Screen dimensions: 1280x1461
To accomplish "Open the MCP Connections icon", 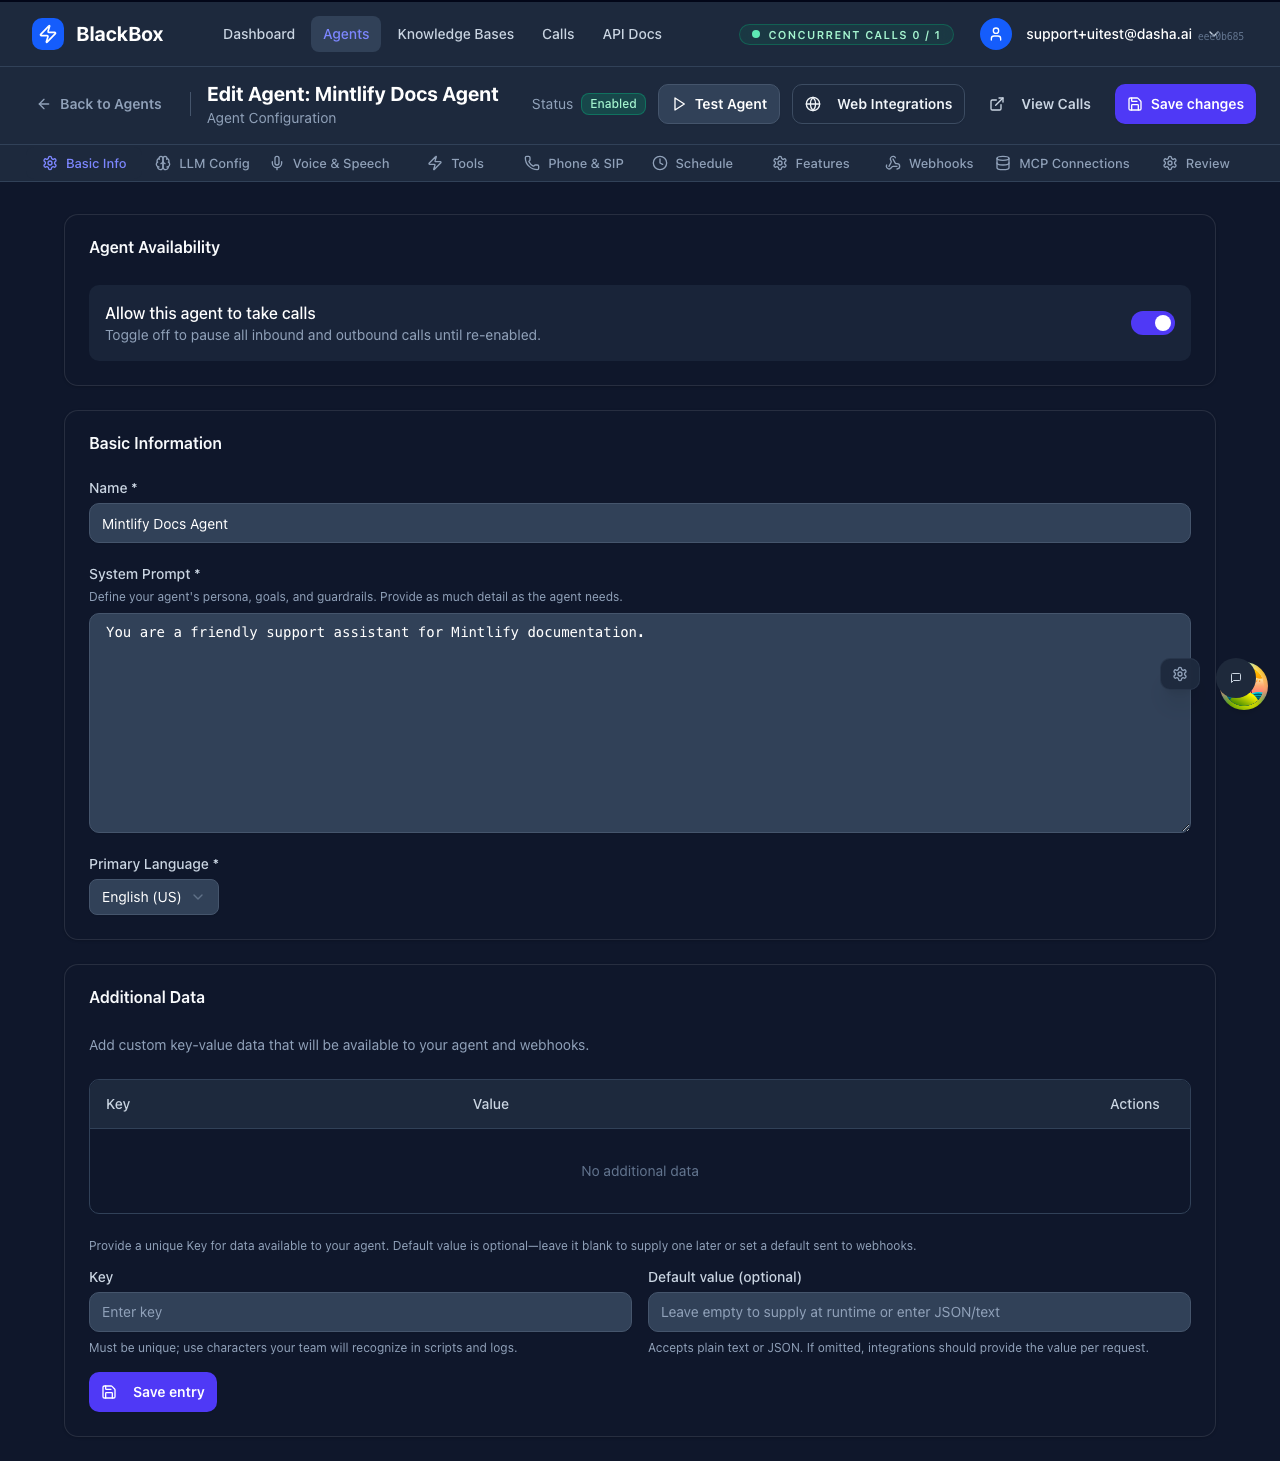I will coord(1003,163).
